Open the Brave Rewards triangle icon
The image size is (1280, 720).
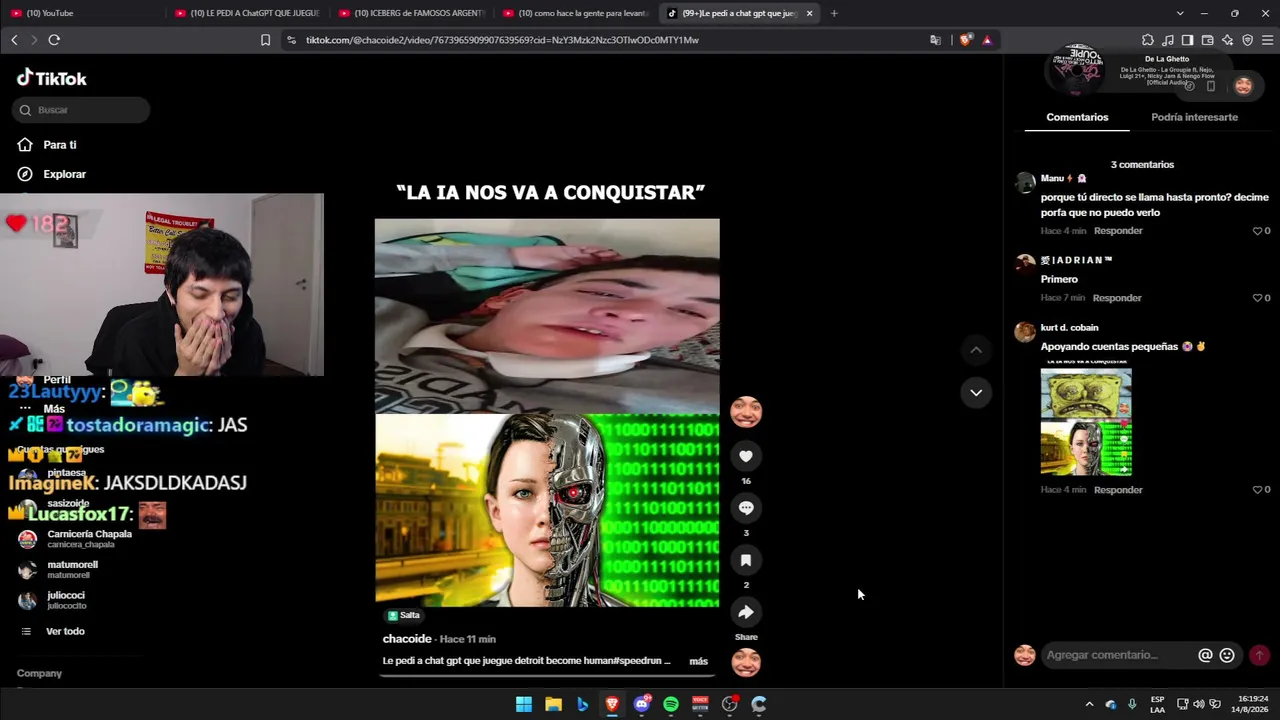click(987, 40)
